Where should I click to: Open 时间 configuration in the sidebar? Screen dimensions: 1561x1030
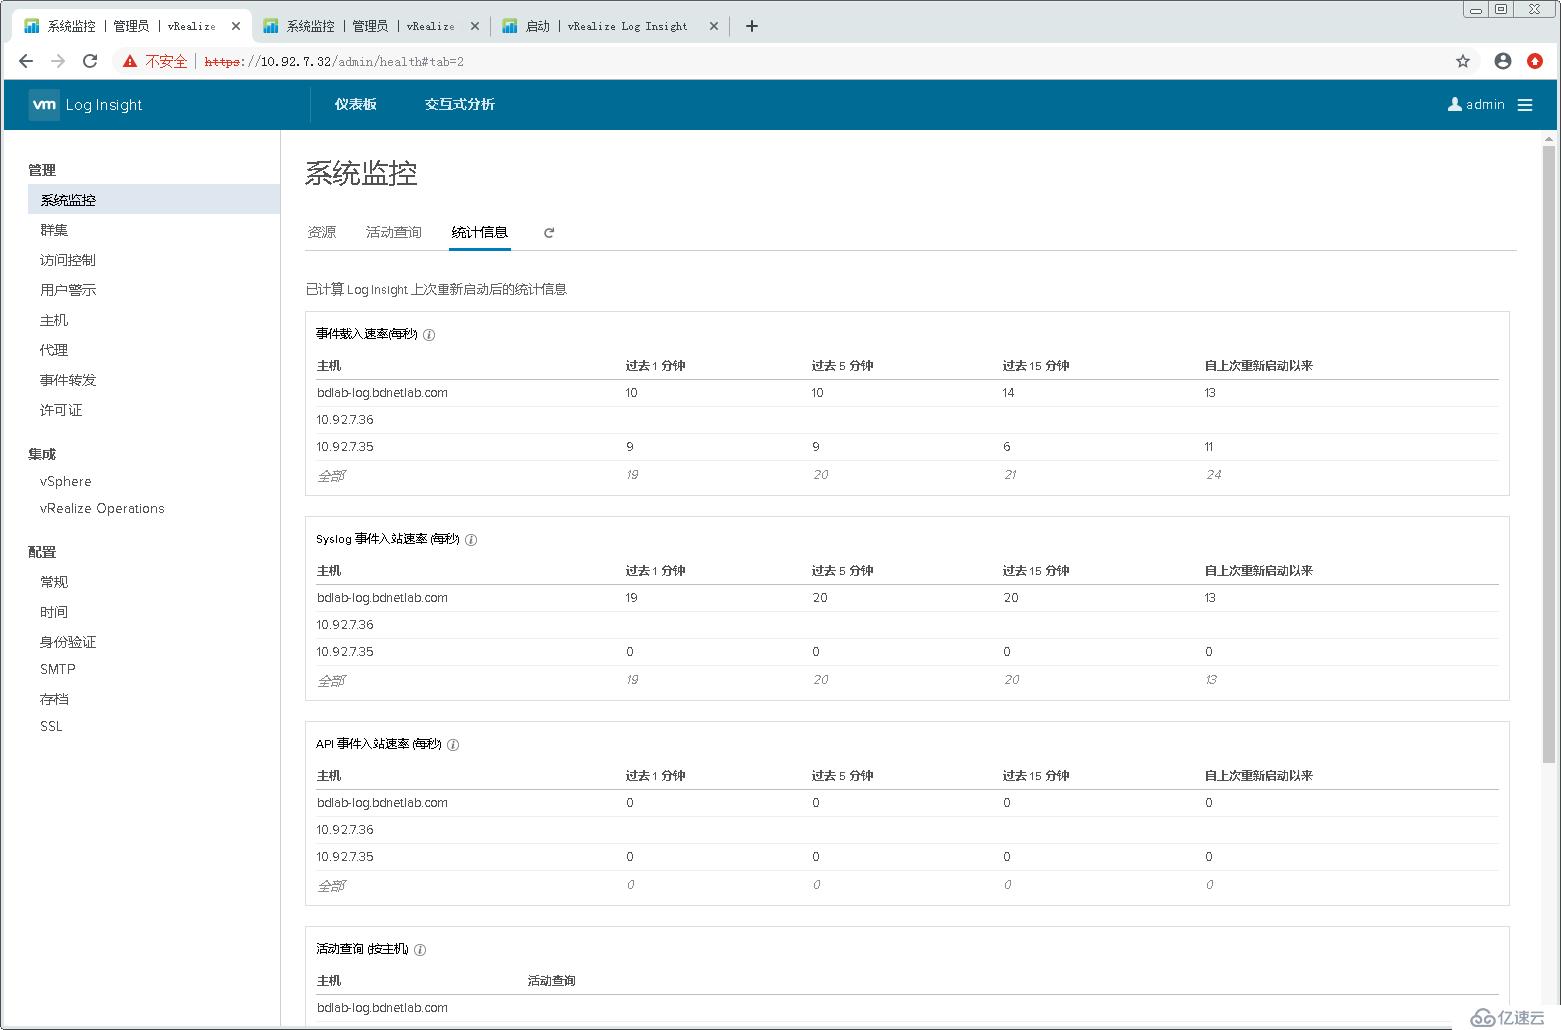[54, 612]
